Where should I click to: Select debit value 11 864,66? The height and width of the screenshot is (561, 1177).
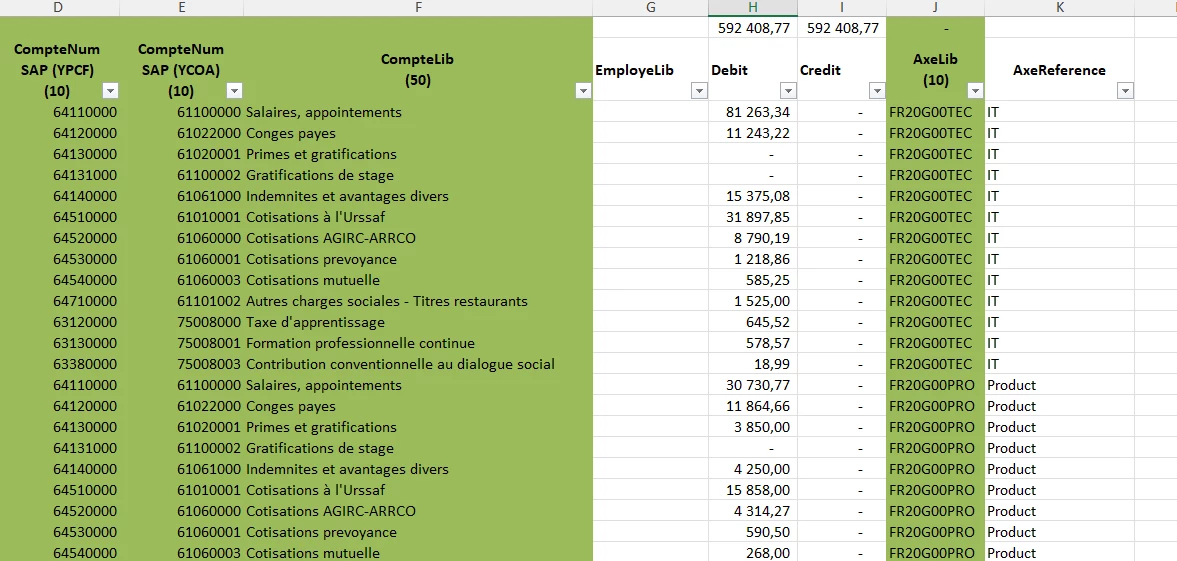(x=753, y=406)
